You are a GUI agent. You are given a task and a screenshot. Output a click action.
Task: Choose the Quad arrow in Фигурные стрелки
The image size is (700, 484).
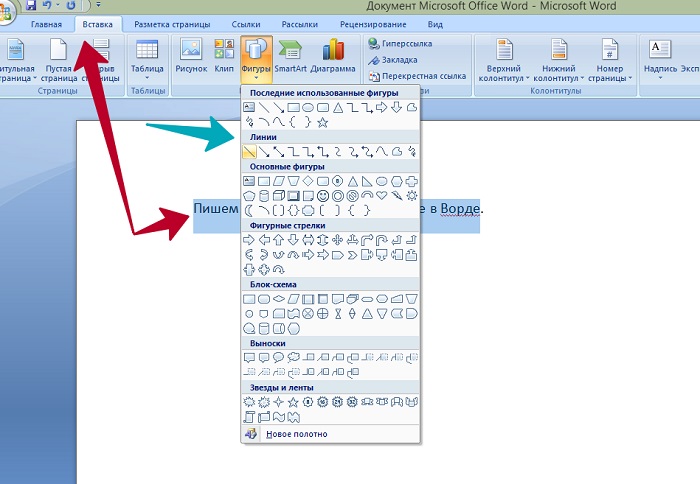[x=338, y=240]
